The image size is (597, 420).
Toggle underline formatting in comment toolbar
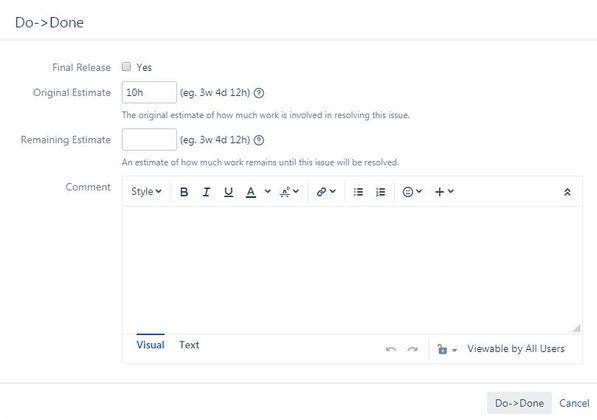pos(228,192)
